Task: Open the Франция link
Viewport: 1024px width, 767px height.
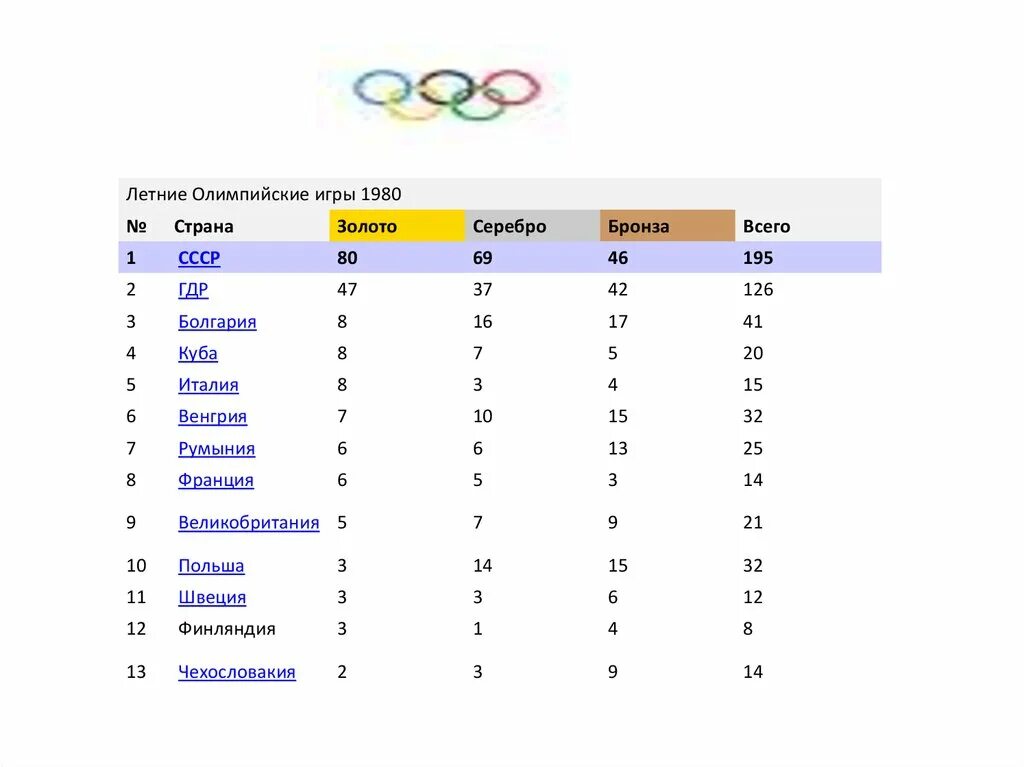Action: point(216,480)
